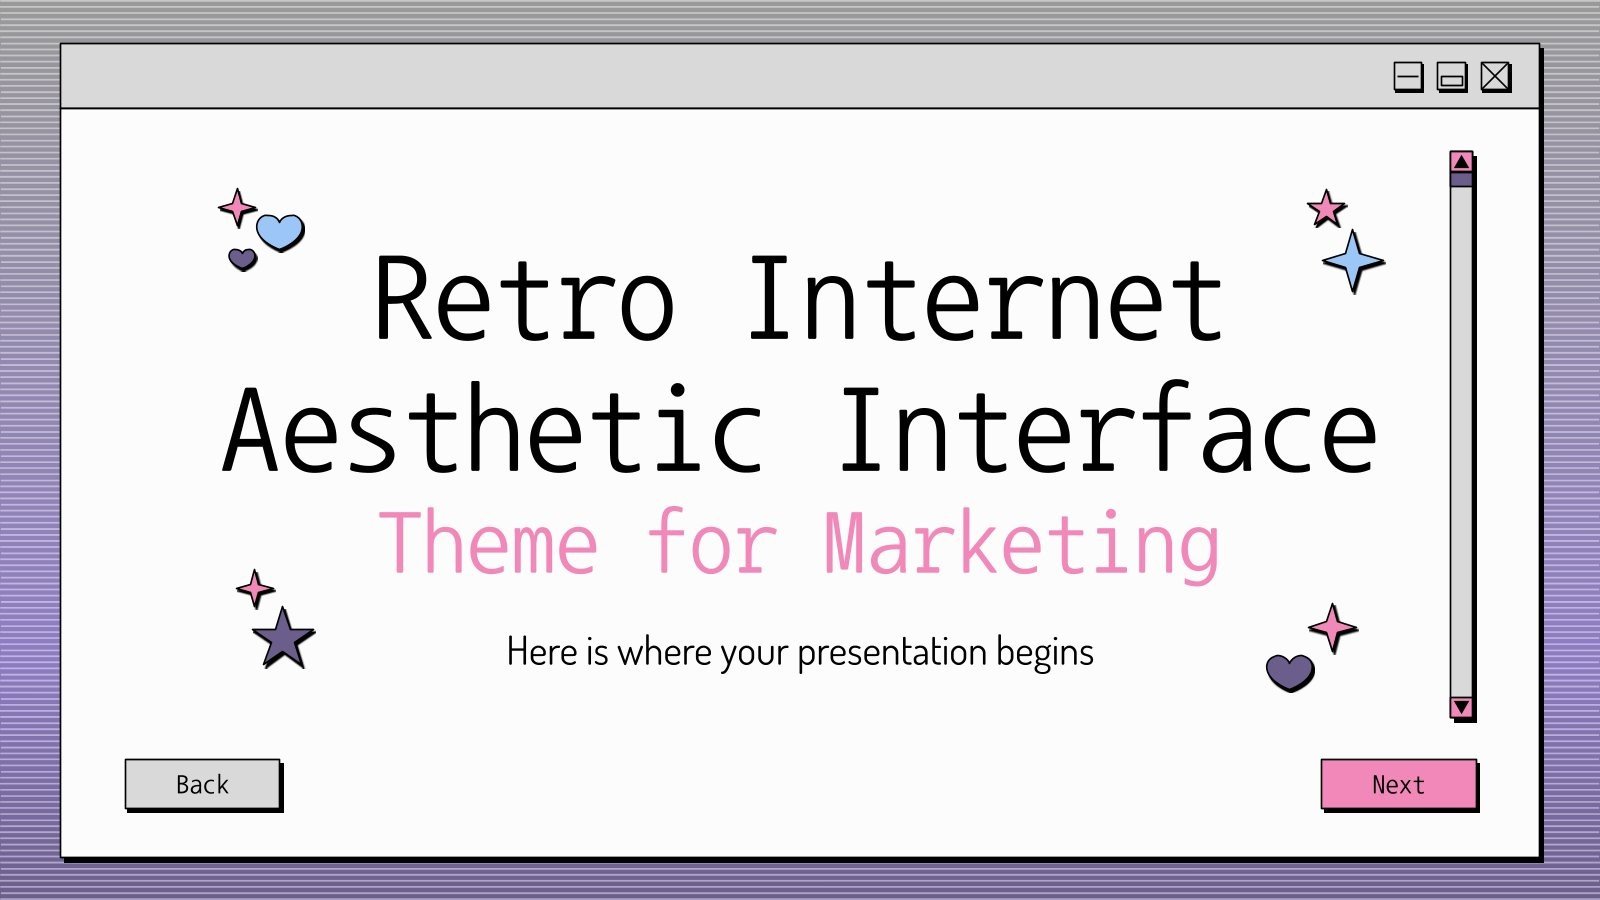
Task: Select the blue heart icon near the title
Action: pyautogui.click(x=280, y=232)
